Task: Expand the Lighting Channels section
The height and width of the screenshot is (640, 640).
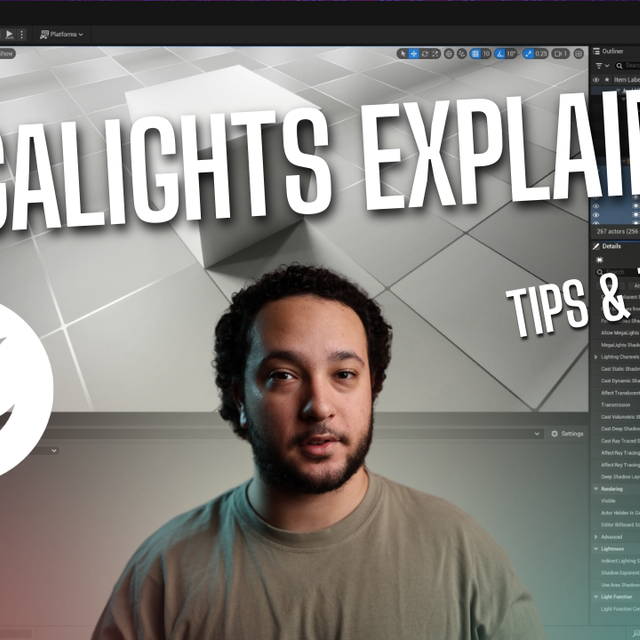Action: 597,356
